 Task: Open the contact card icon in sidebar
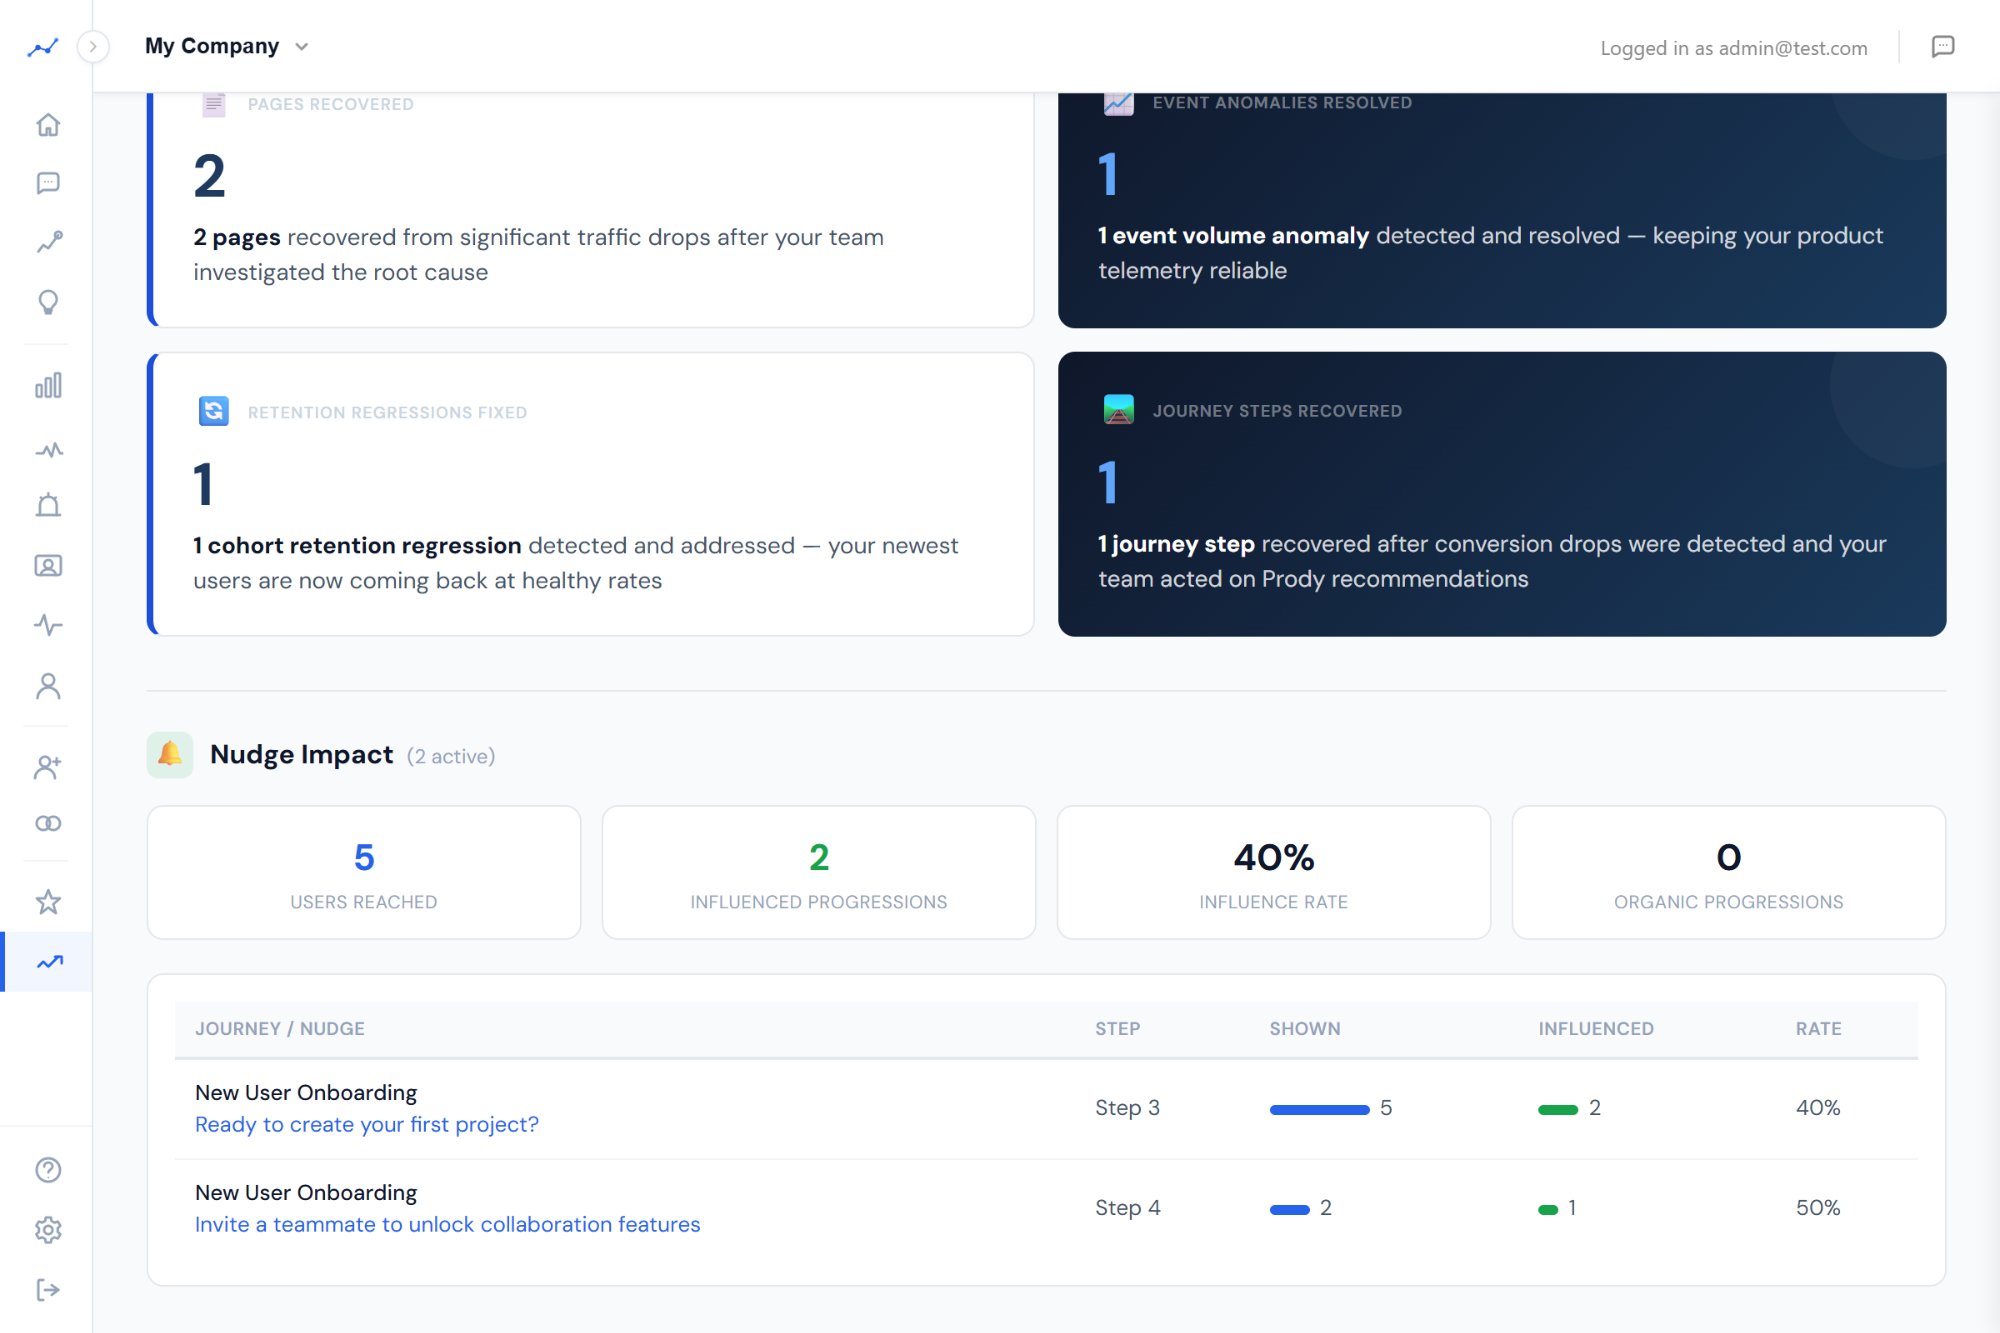pos(48,566)
